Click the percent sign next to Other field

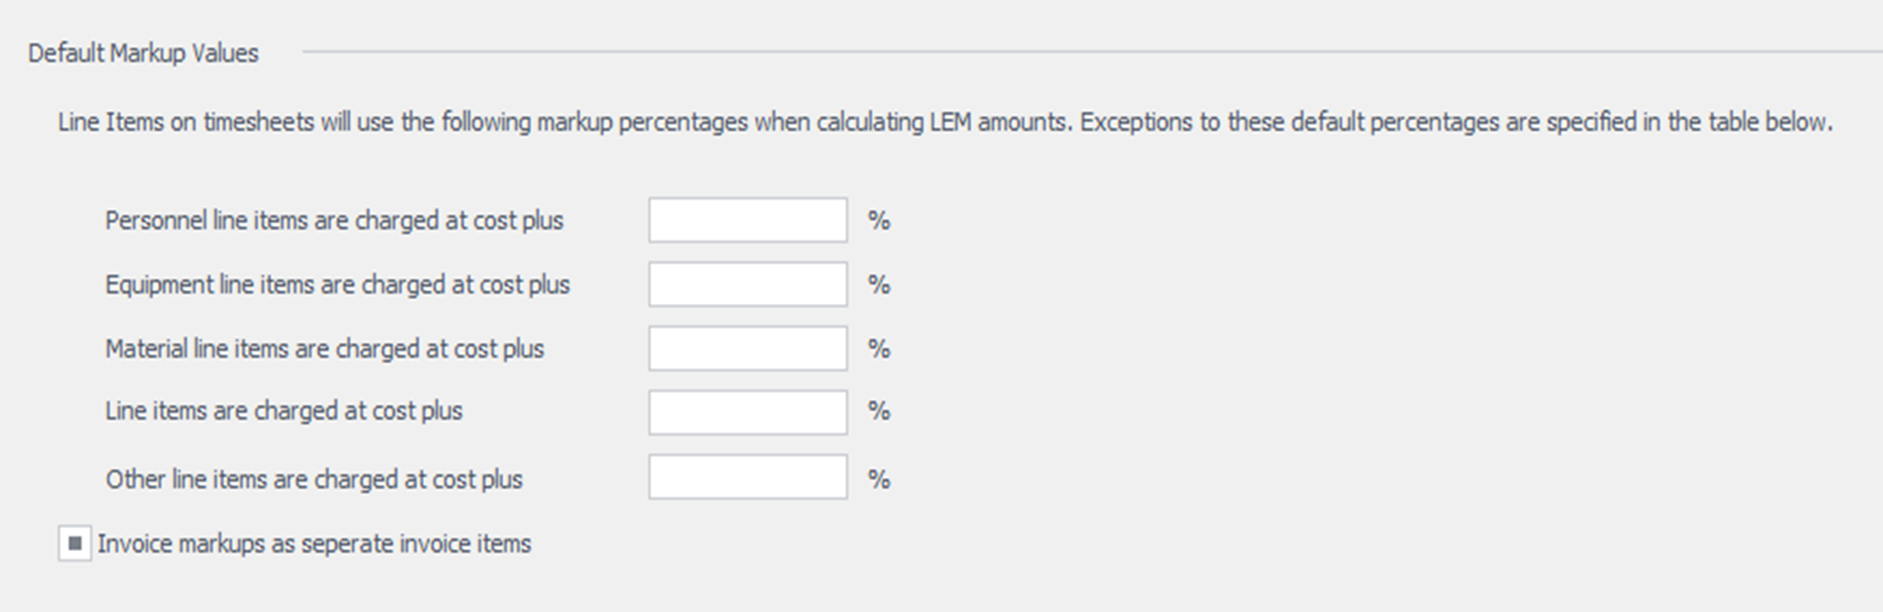pyautogui.click(x=879, y=480)
